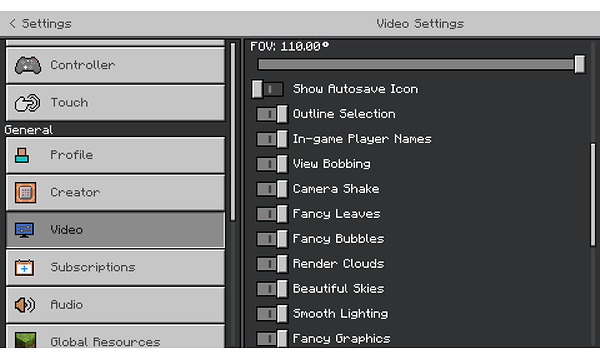This screenshot has width=600, height=360.
Task: Select the Profile character icon
Action: click(22, 155)
